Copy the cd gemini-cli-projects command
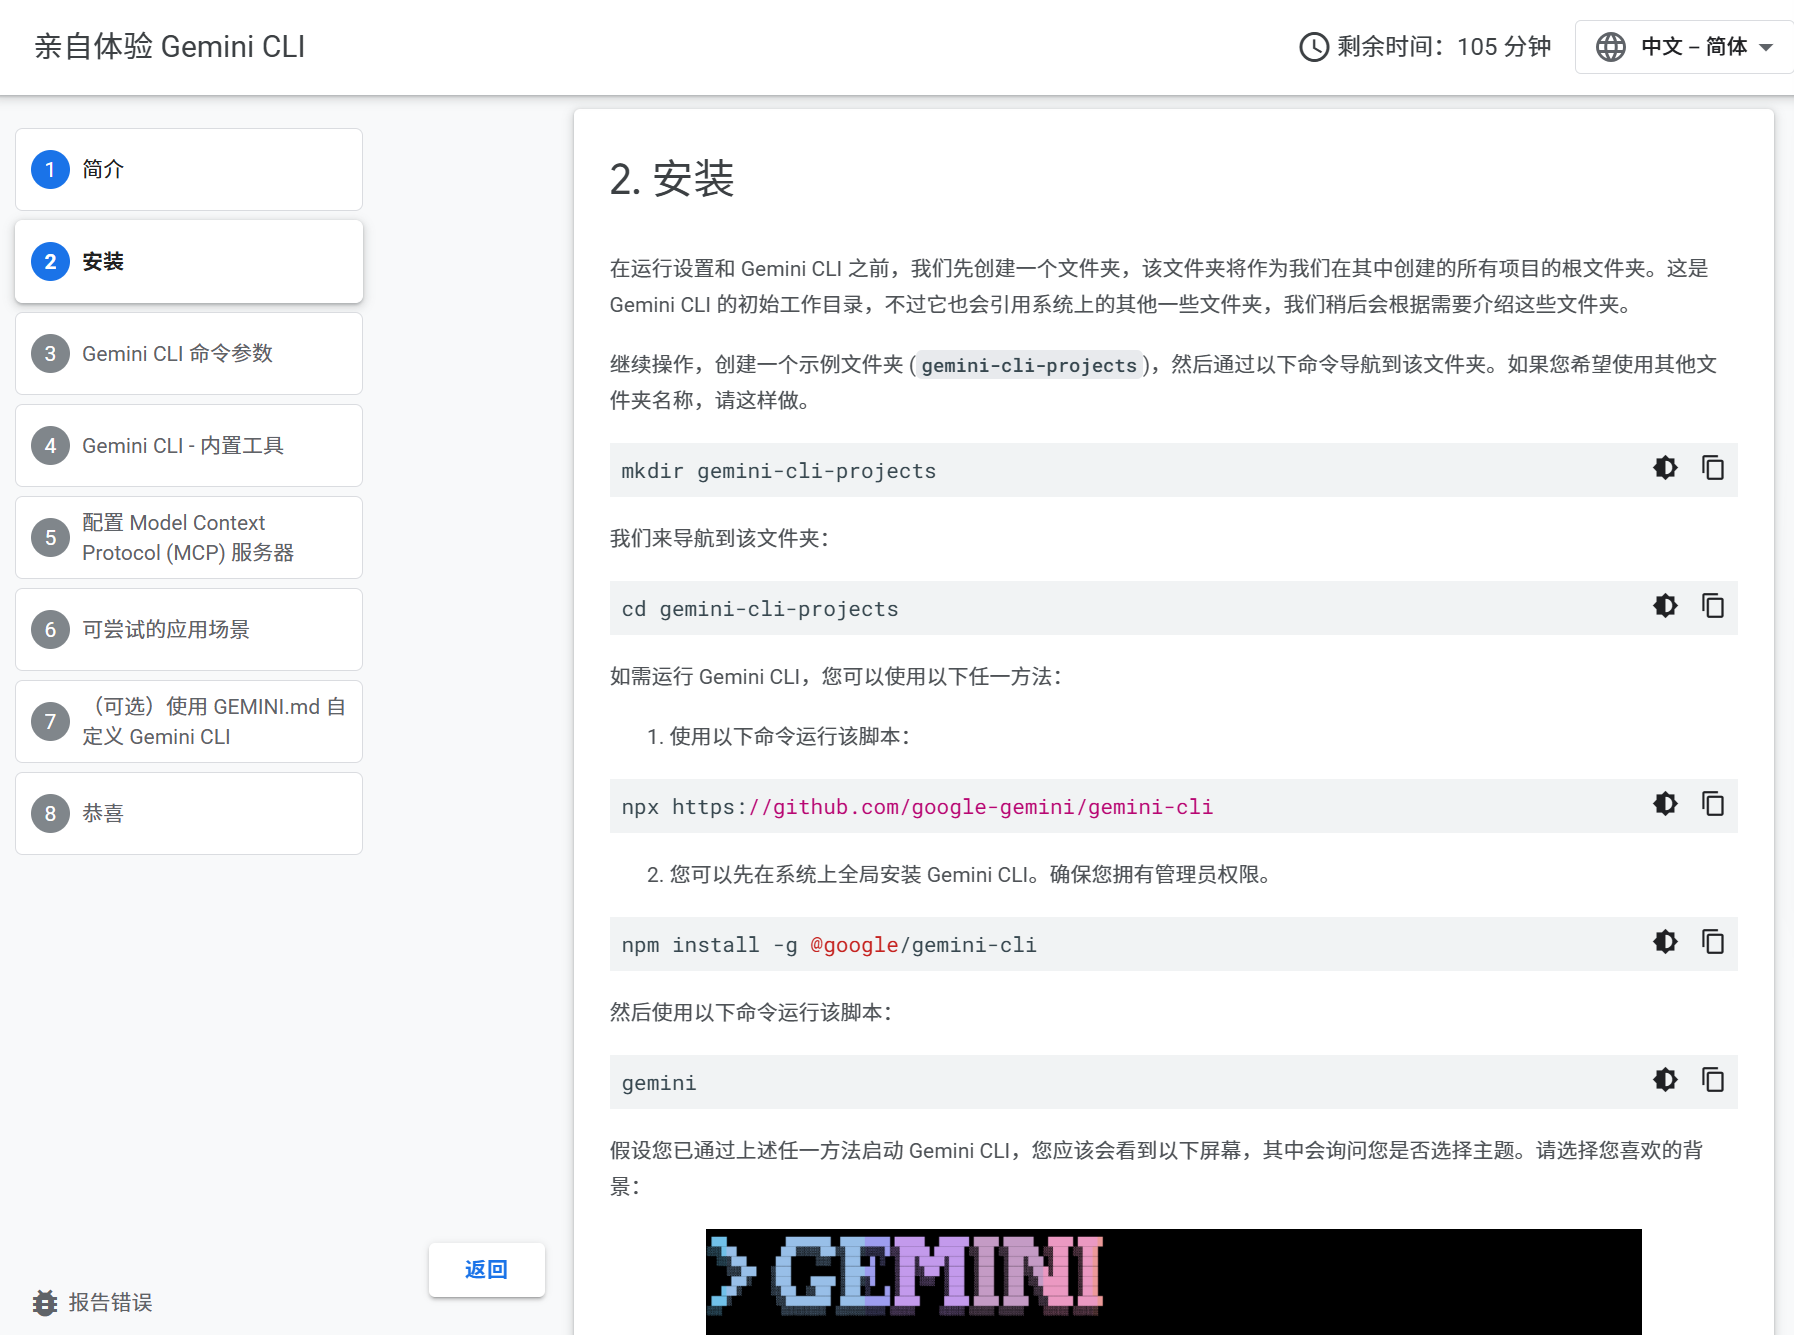Image resolution: width=1794 pixels, height=1335 pixels. click(x=1713, y=606)
